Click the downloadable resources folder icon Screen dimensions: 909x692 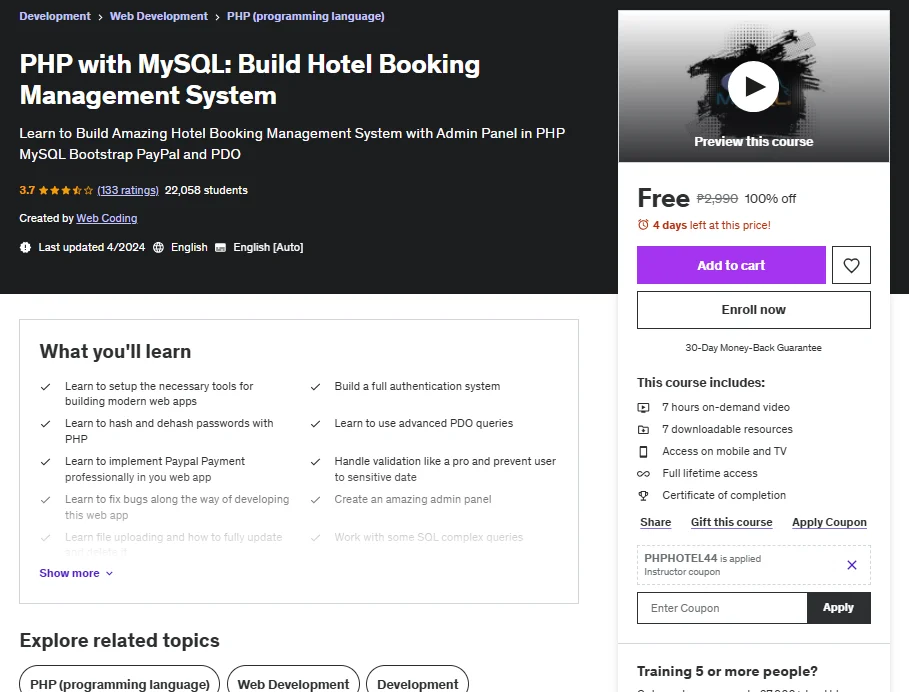click(x=643, y=429)
